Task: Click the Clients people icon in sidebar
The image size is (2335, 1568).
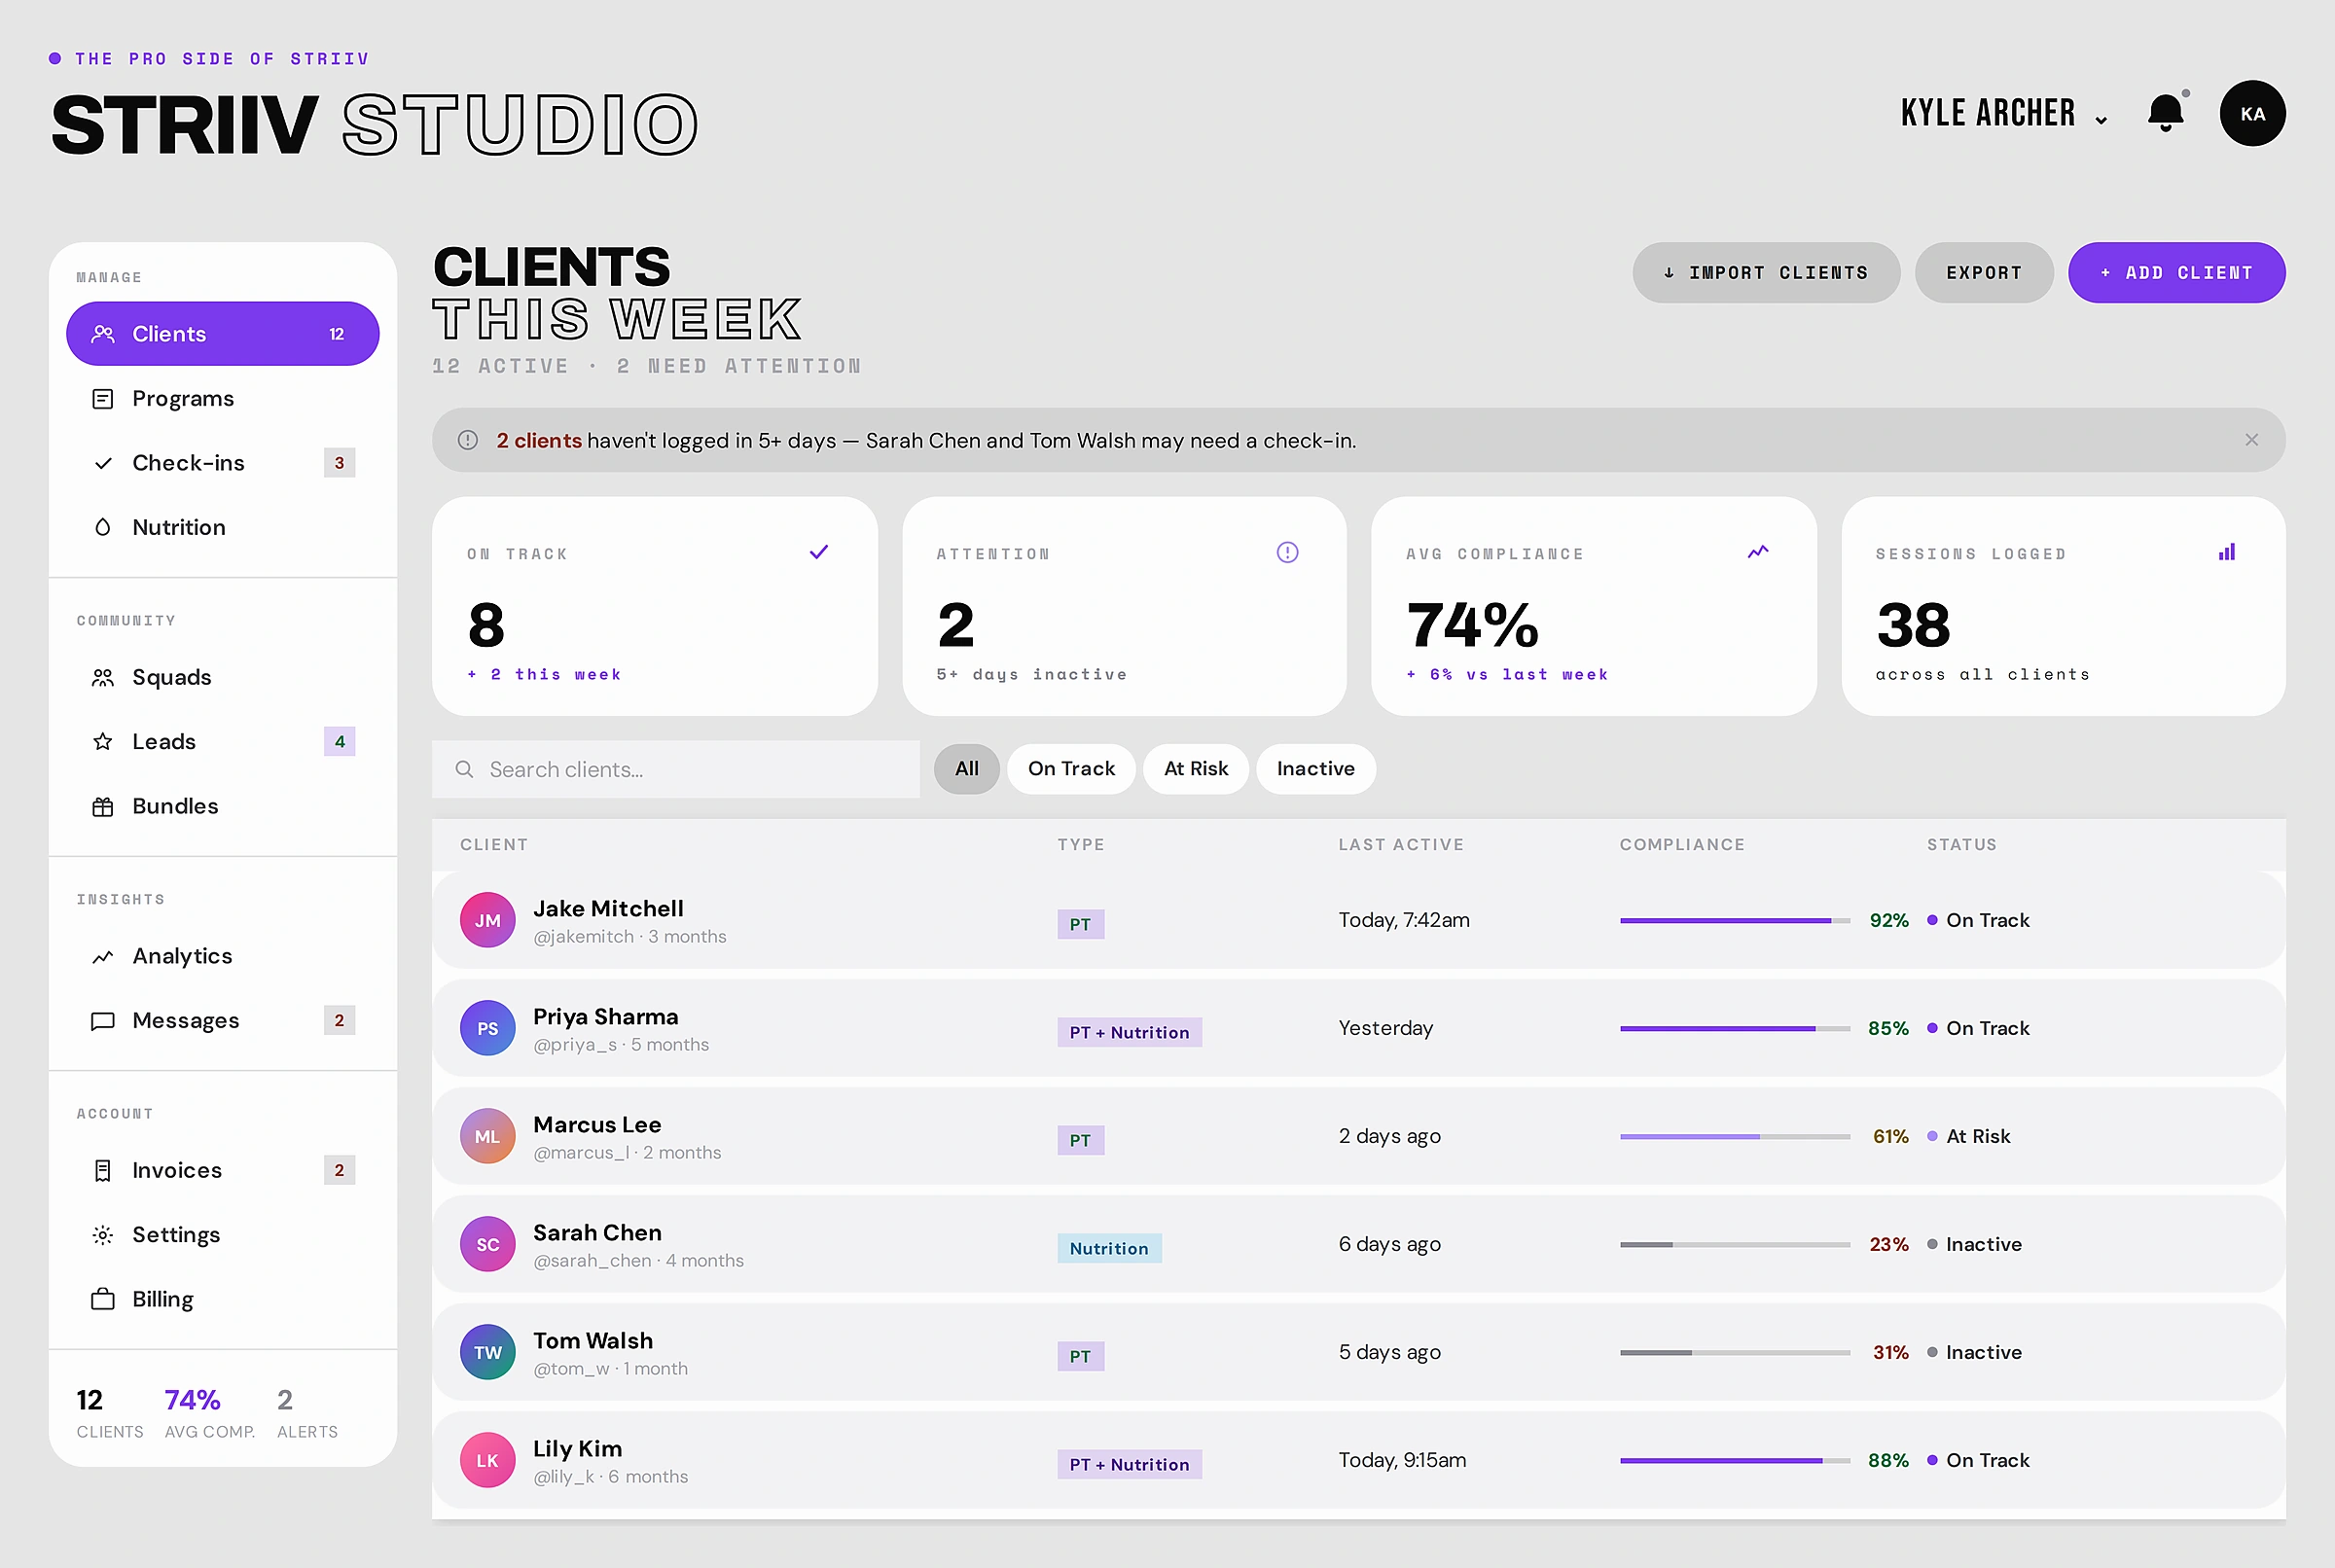Action: point(103,334)
